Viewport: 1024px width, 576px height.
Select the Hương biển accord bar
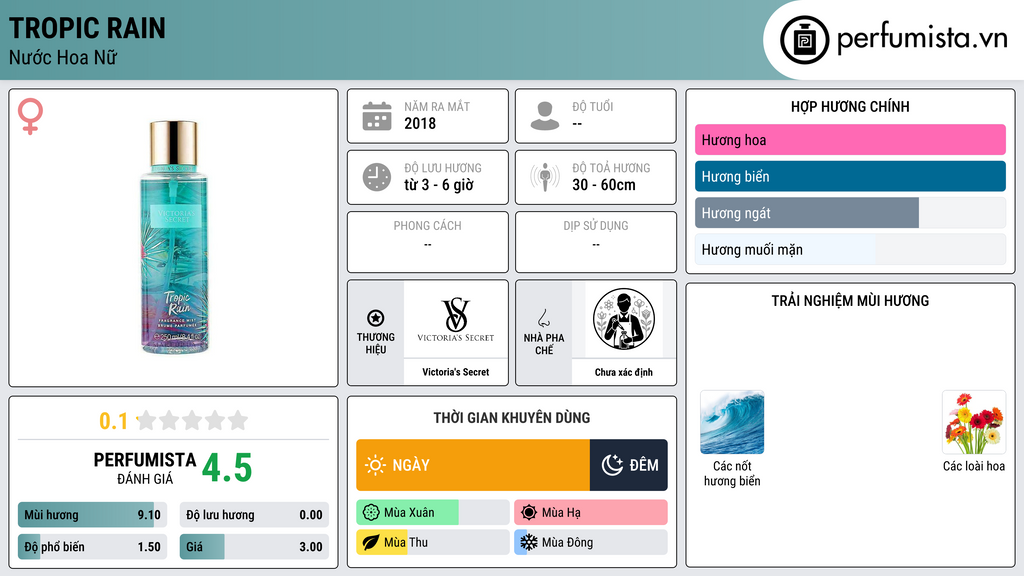click(850, 176)
